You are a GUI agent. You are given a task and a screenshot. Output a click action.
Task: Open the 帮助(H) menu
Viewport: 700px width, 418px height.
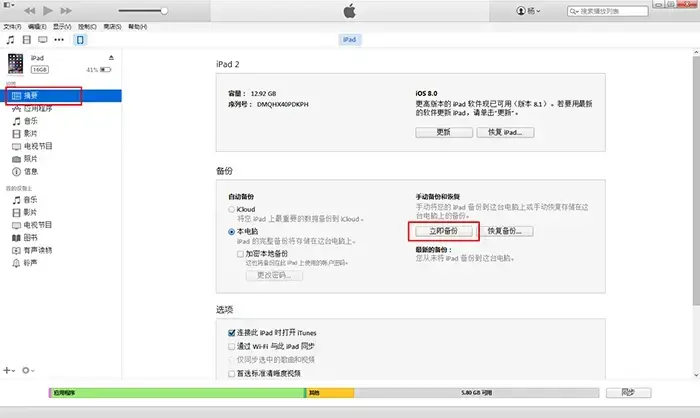click(138, 27)
